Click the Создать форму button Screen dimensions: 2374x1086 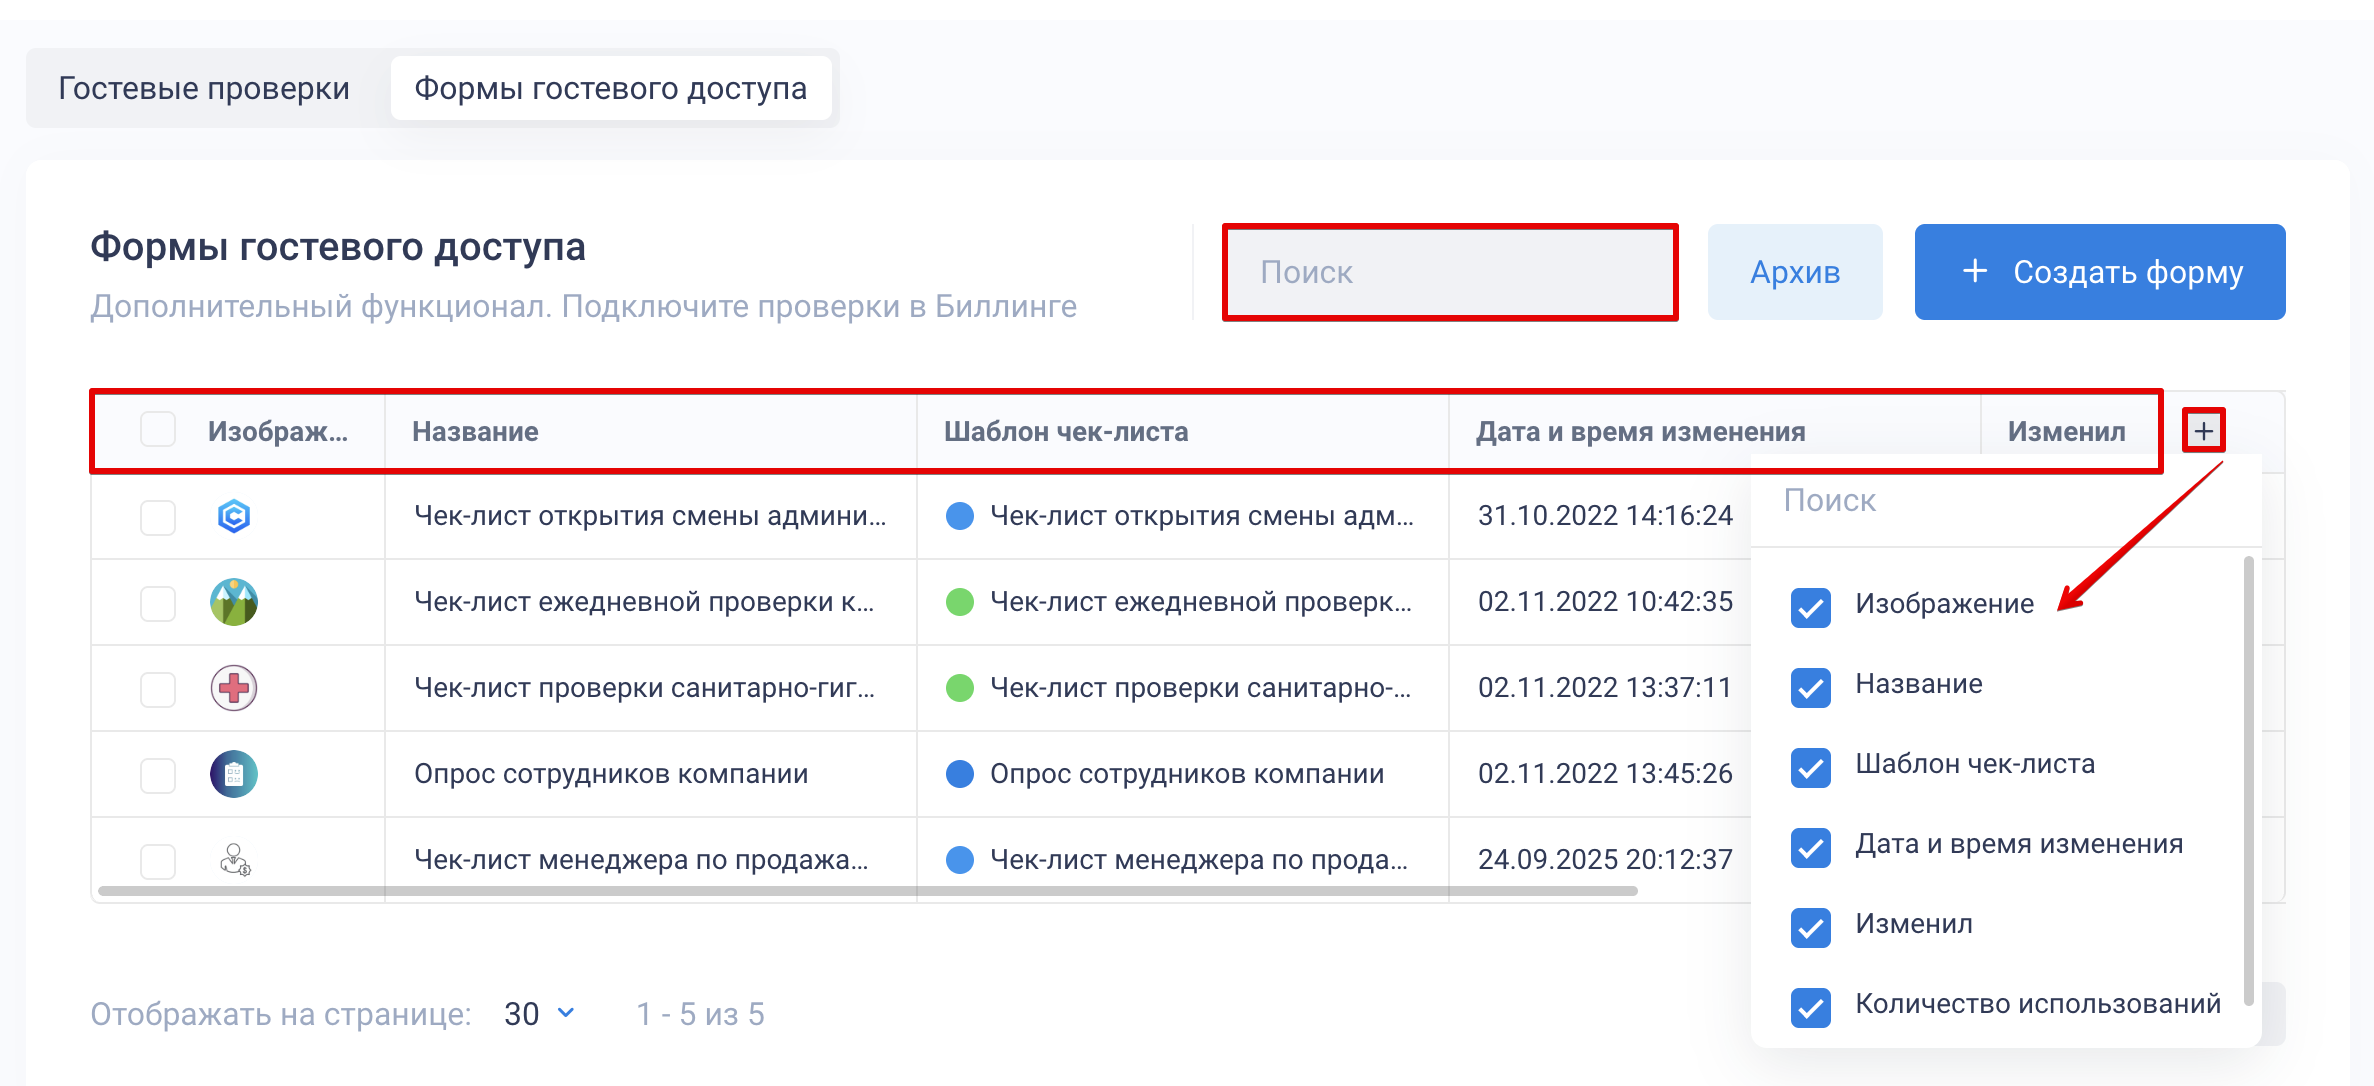point(2099,272)
